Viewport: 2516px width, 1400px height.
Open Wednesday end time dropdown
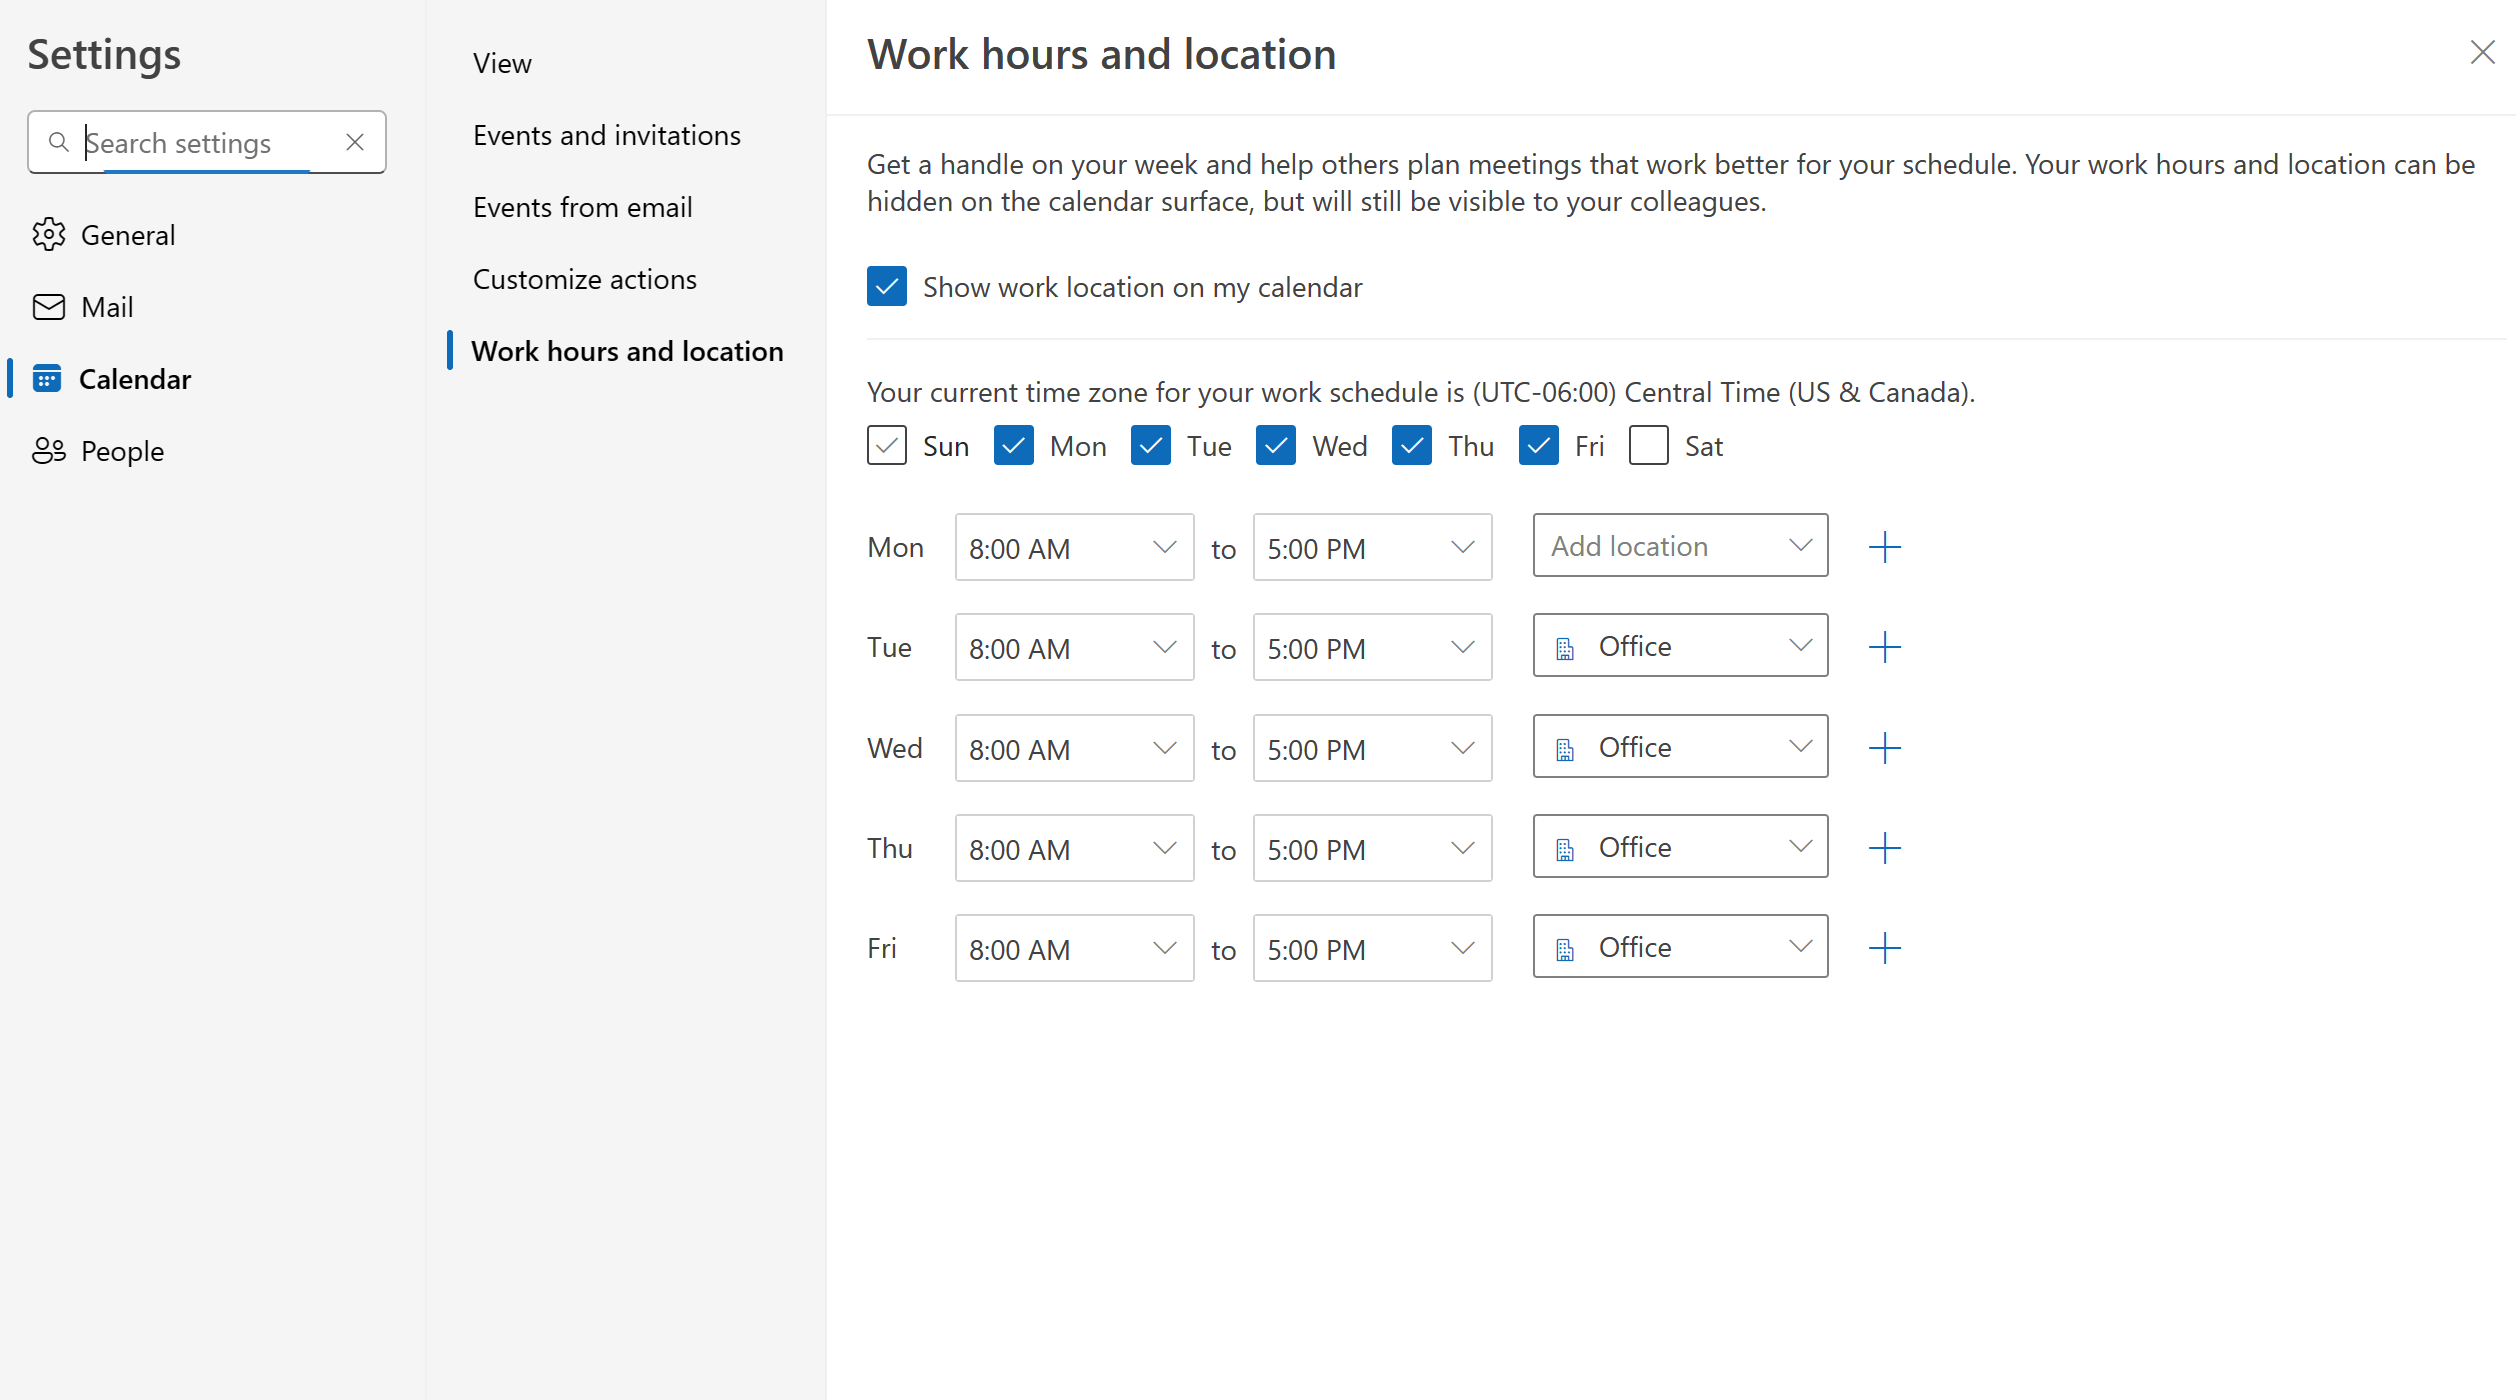[1373, 749]
